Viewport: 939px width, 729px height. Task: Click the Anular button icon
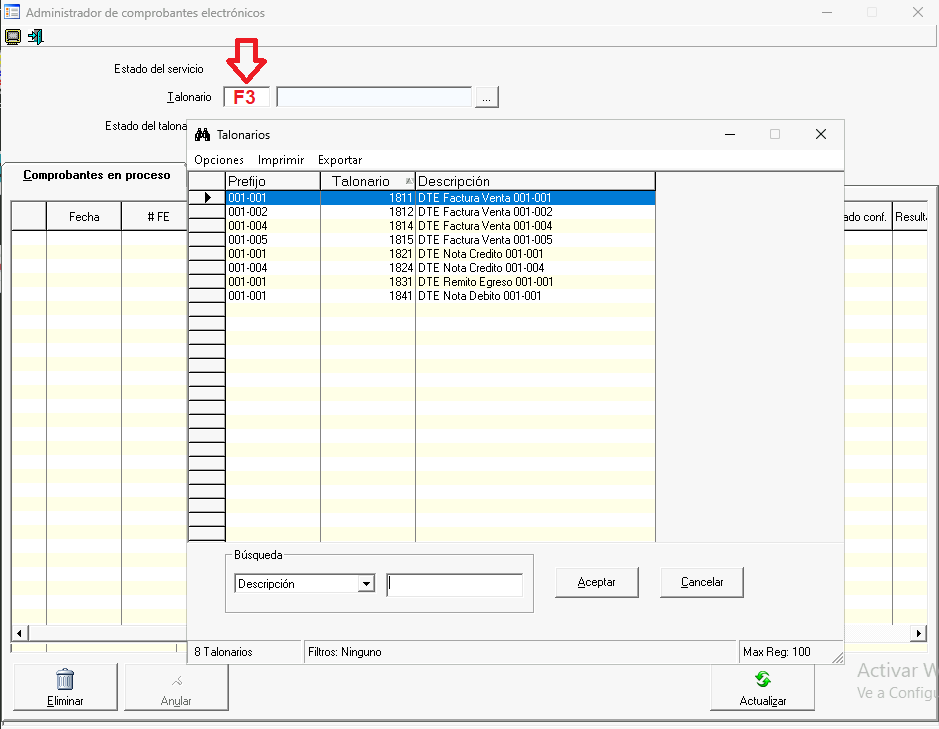[x=176, y=680]
